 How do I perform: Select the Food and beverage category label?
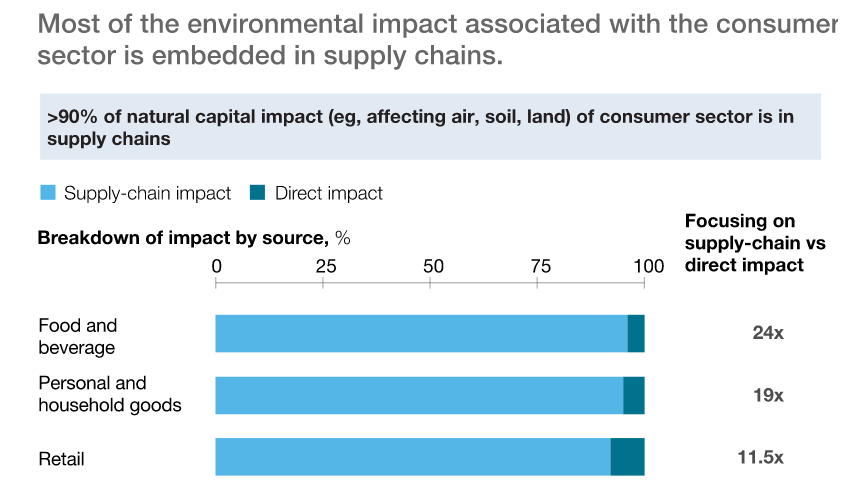point(78,336)
